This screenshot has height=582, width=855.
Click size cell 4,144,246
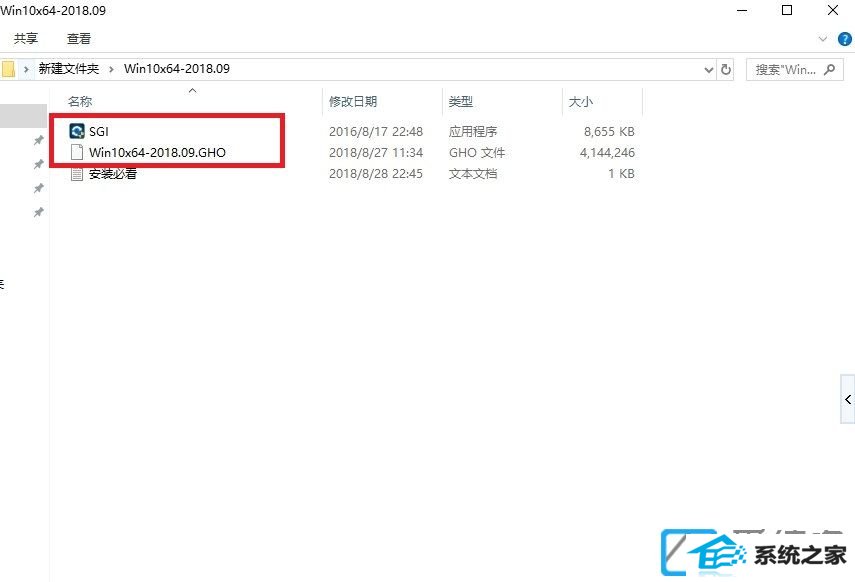click(607, 152)
